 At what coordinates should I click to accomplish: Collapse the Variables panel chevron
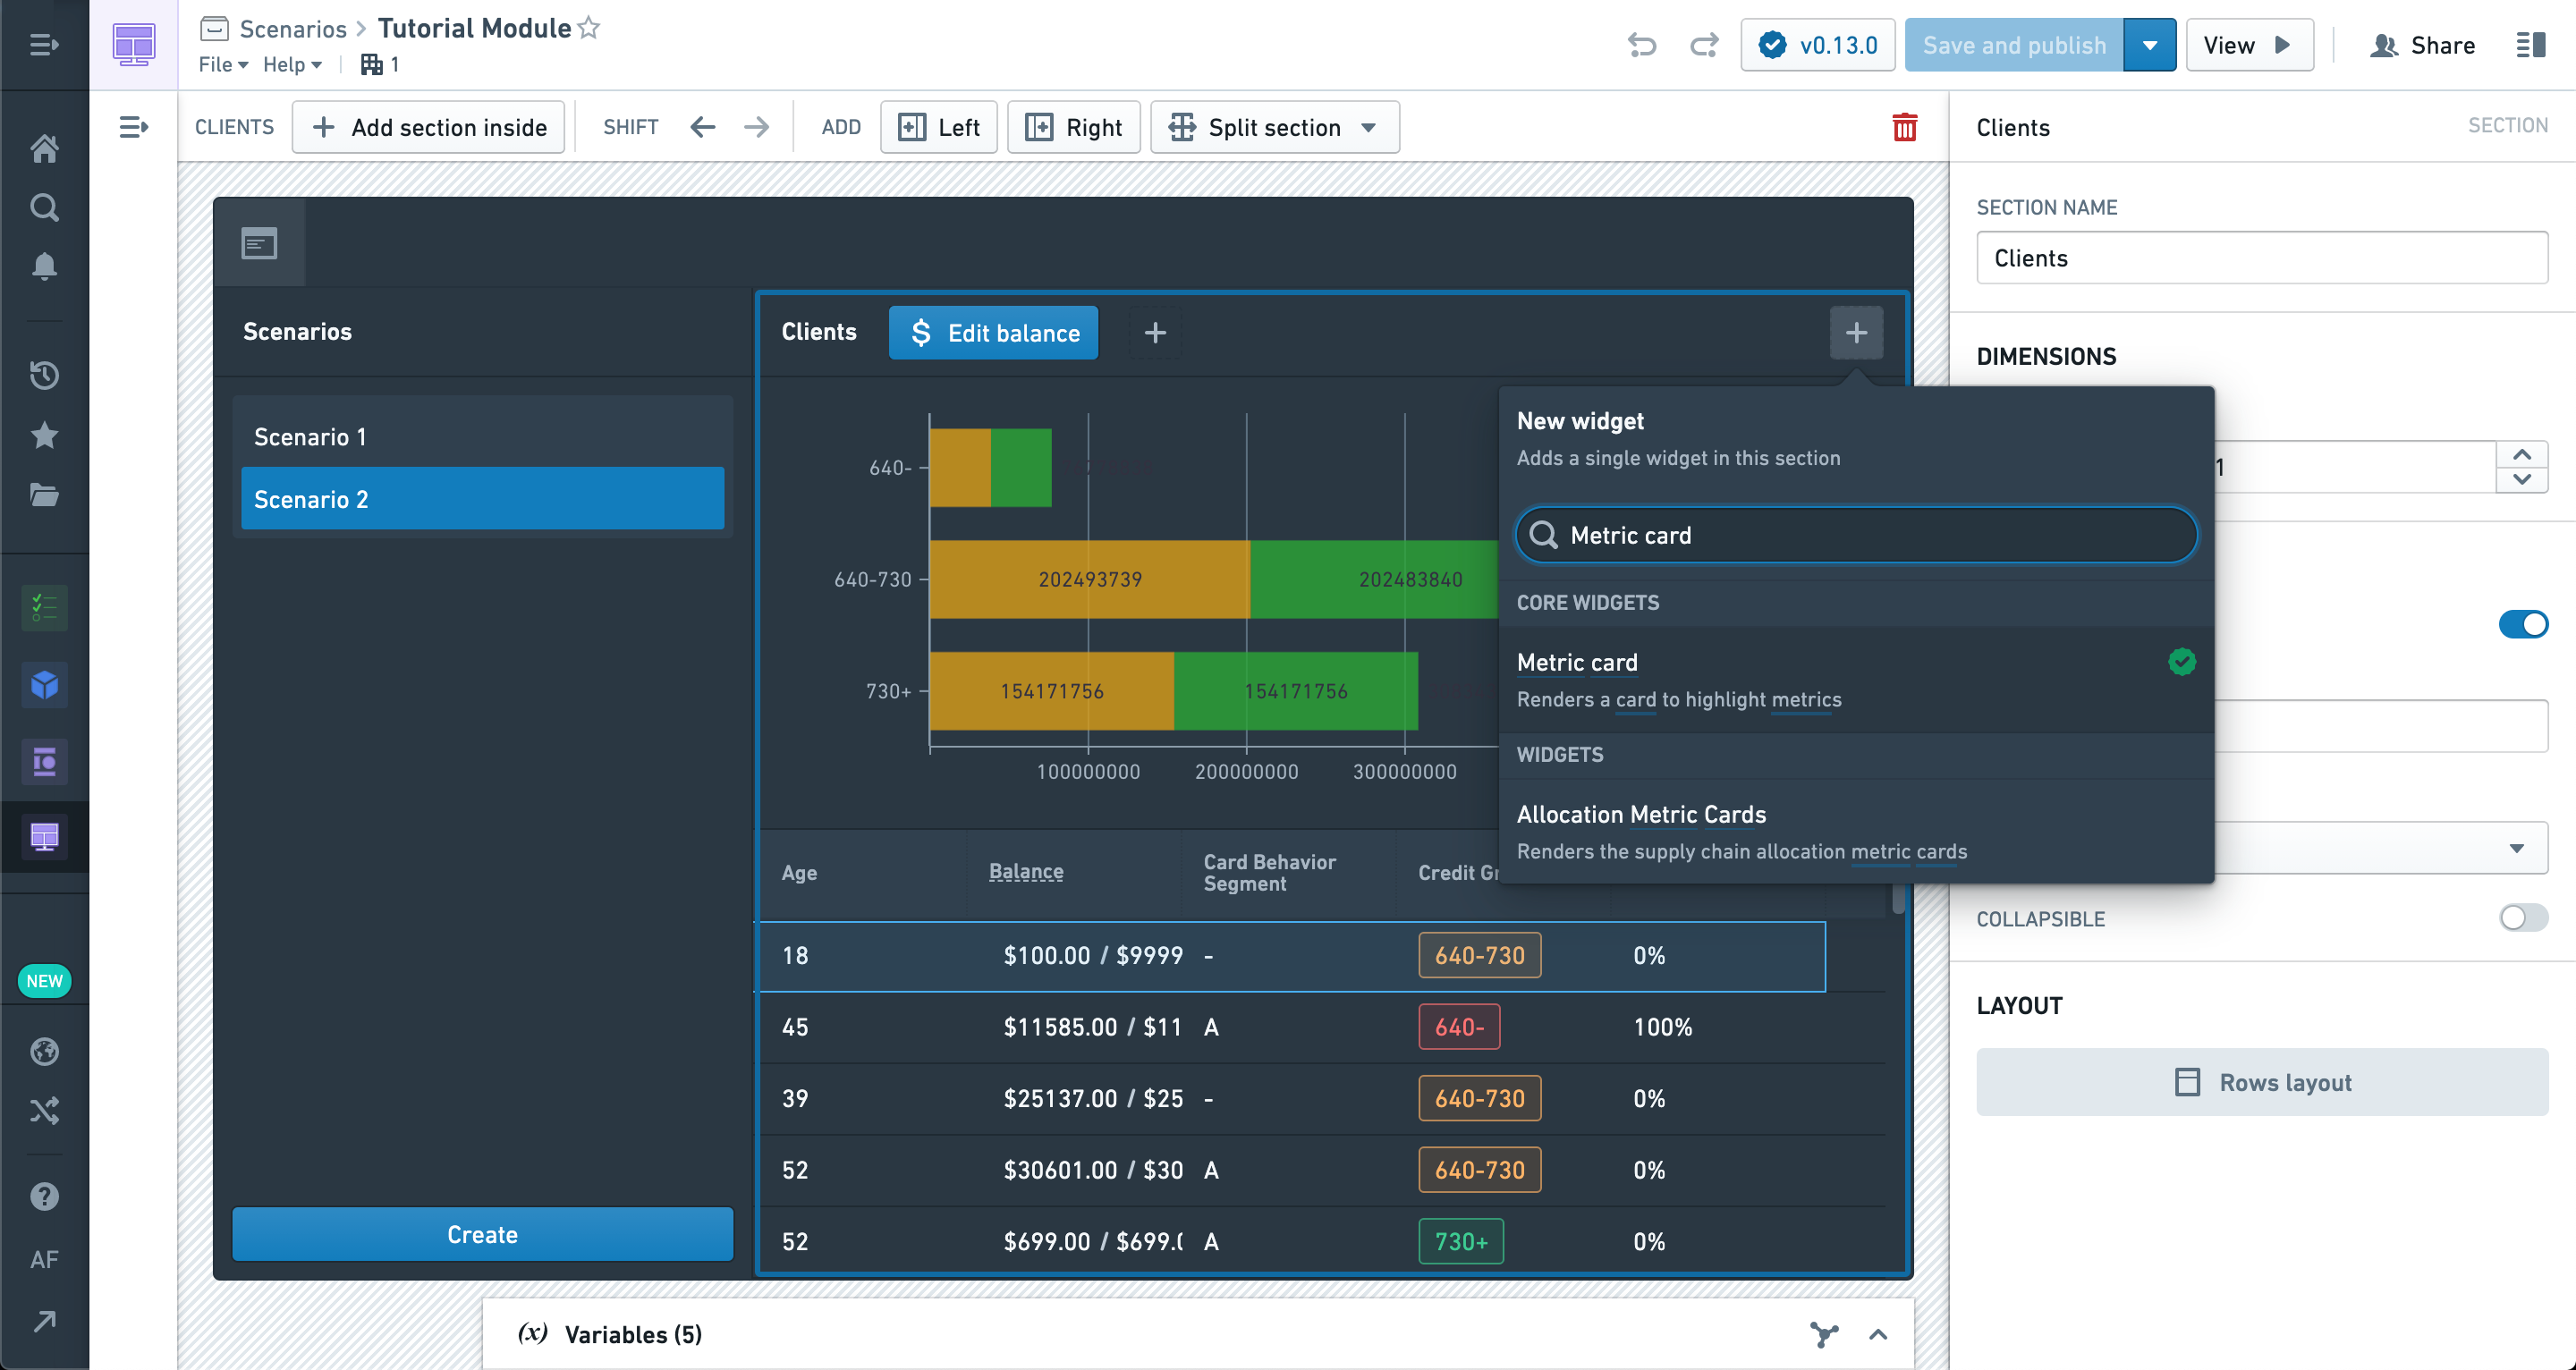(x=1878, y=1334)
